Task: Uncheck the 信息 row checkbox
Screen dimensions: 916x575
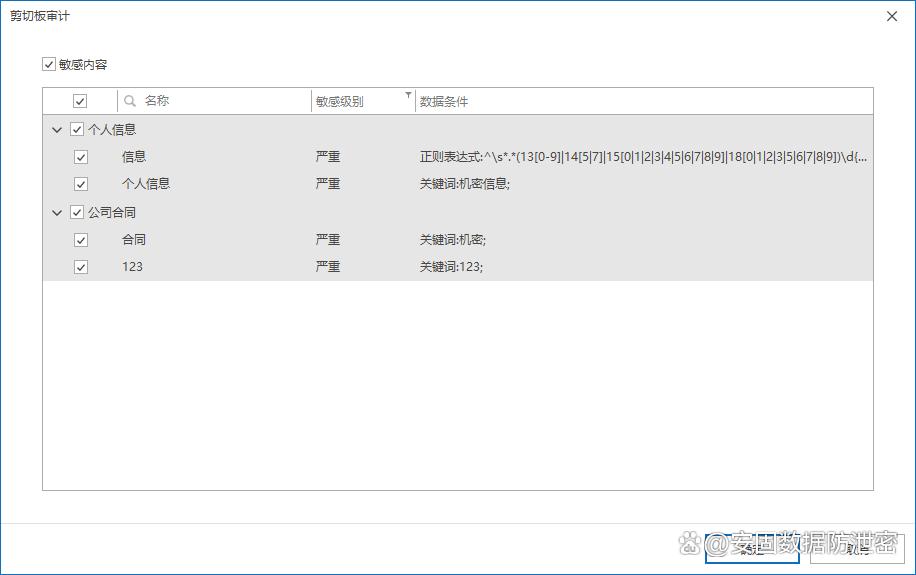Action: pos(81,157)
